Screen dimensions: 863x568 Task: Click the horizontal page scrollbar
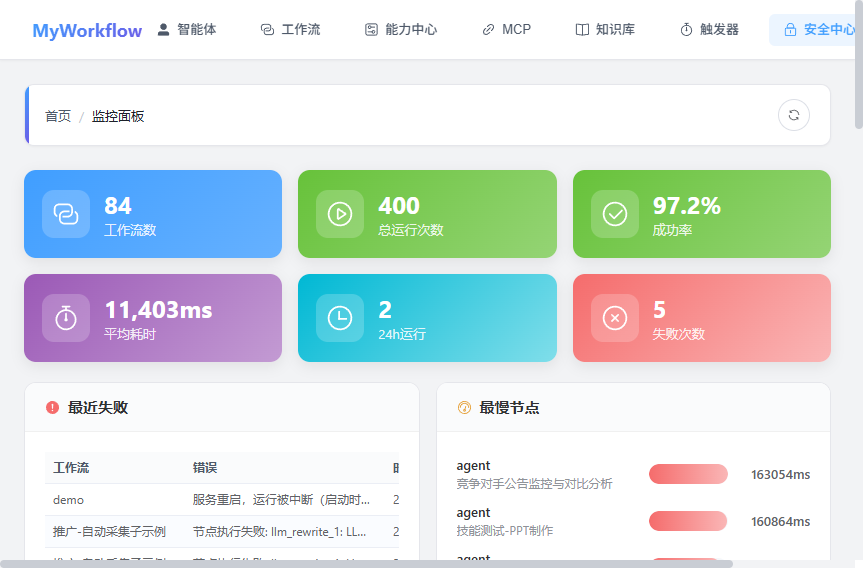tap(367, 564)
